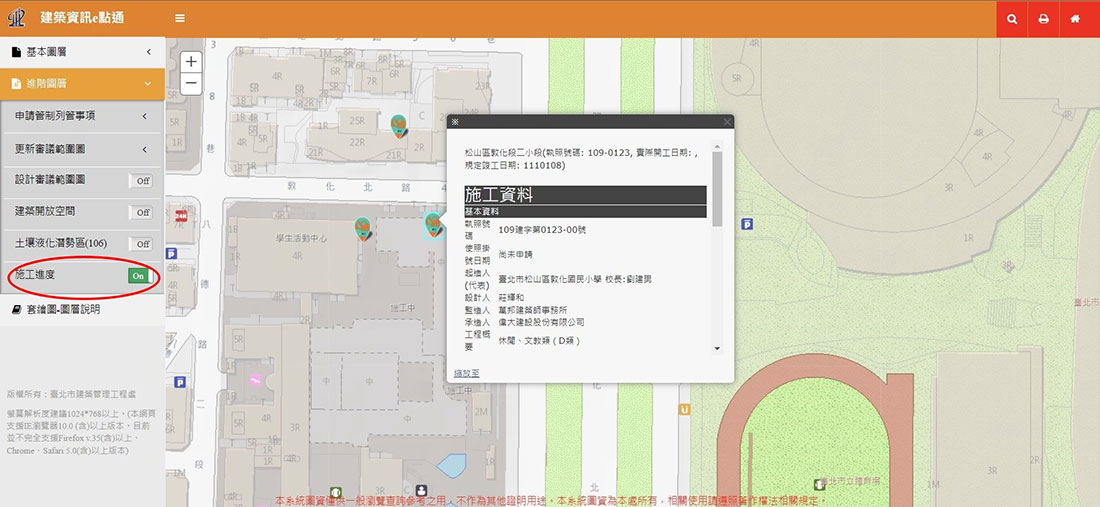Screen dimensions: 1100x507
Task: Click construction marker near 25R building
Action: coord(398,124)
